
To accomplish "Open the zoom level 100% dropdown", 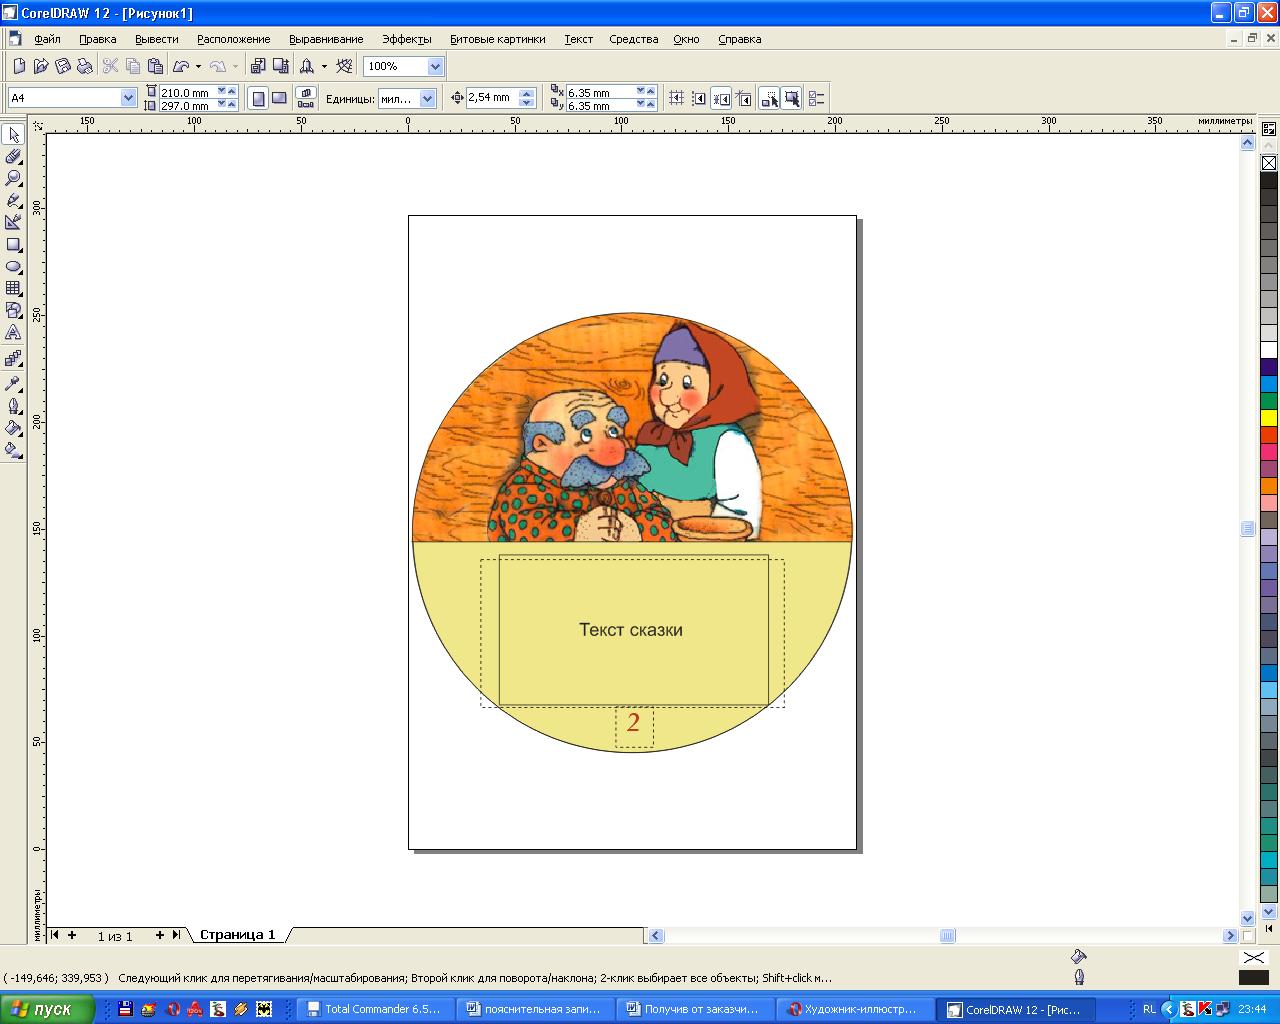I will tap(435, 66).
